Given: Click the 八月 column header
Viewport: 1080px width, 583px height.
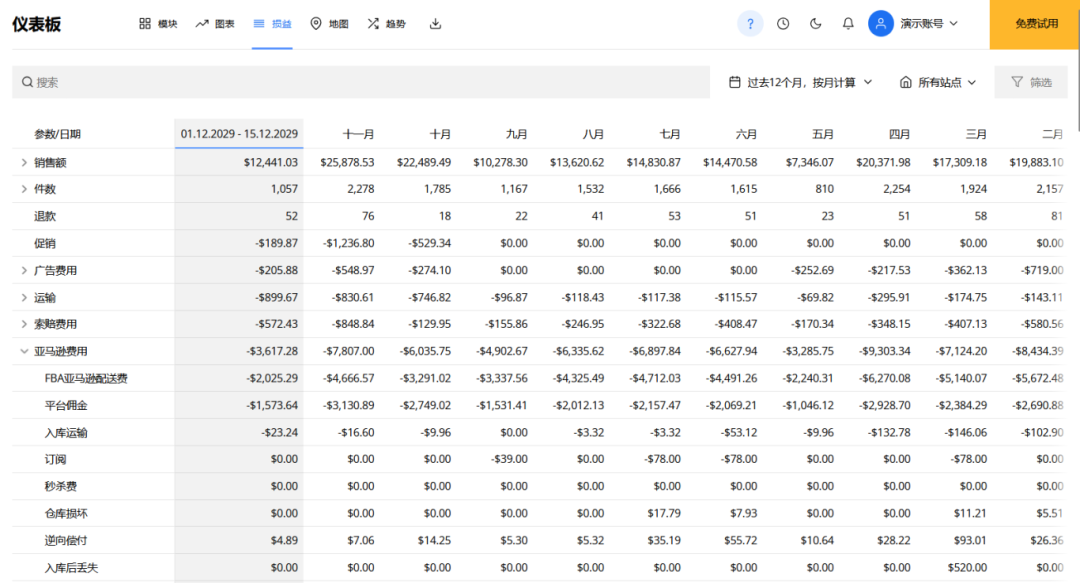Looking at the screenshot, I should 593,134.
